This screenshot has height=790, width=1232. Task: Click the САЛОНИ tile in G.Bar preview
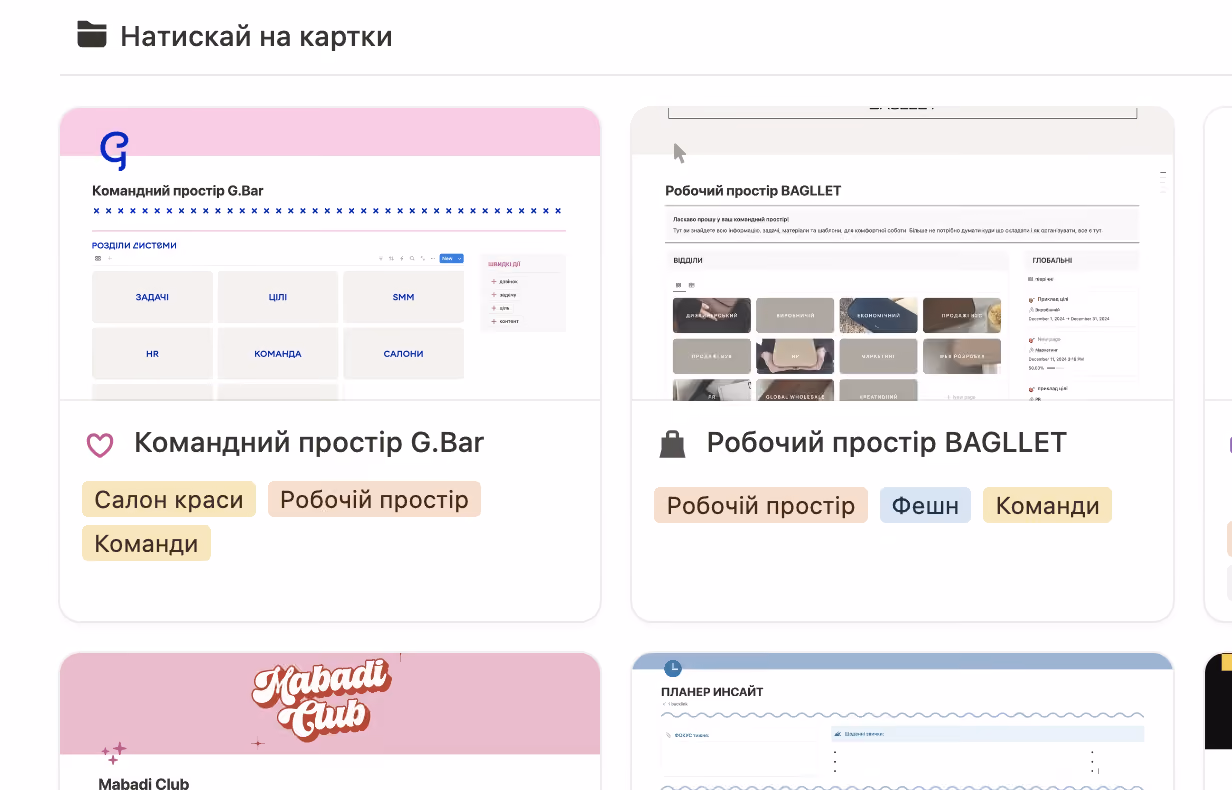403,354
